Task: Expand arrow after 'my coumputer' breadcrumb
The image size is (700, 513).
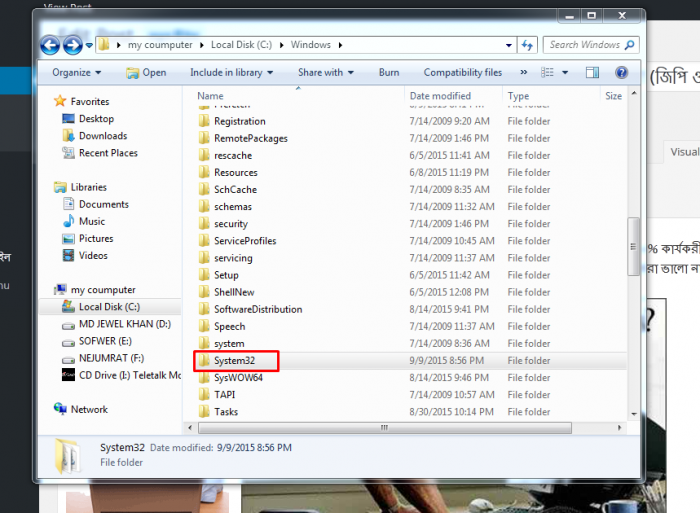Action: [201, 45]
